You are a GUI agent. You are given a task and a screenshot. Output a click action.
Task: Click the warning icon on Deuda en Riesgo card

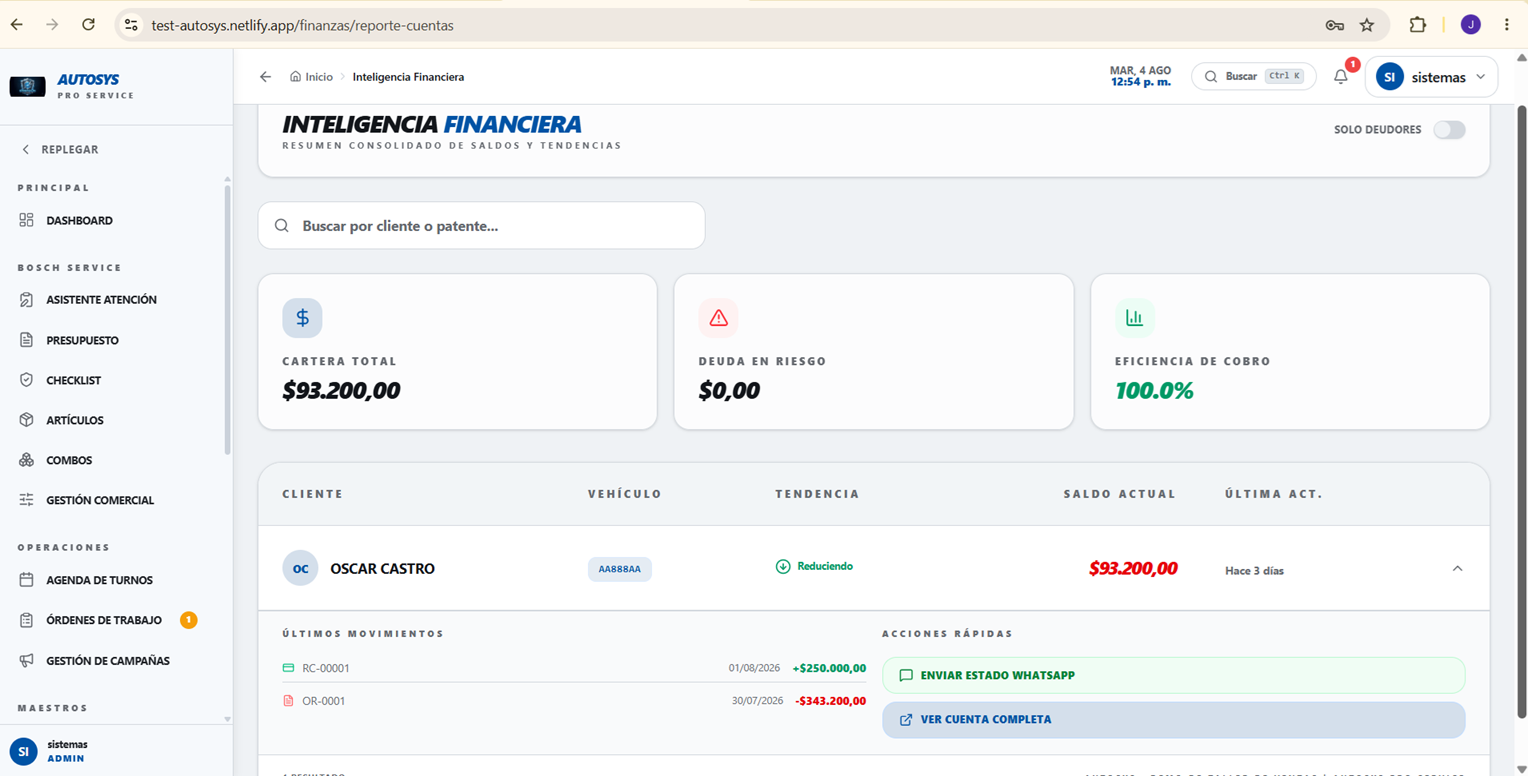[718, 318]
